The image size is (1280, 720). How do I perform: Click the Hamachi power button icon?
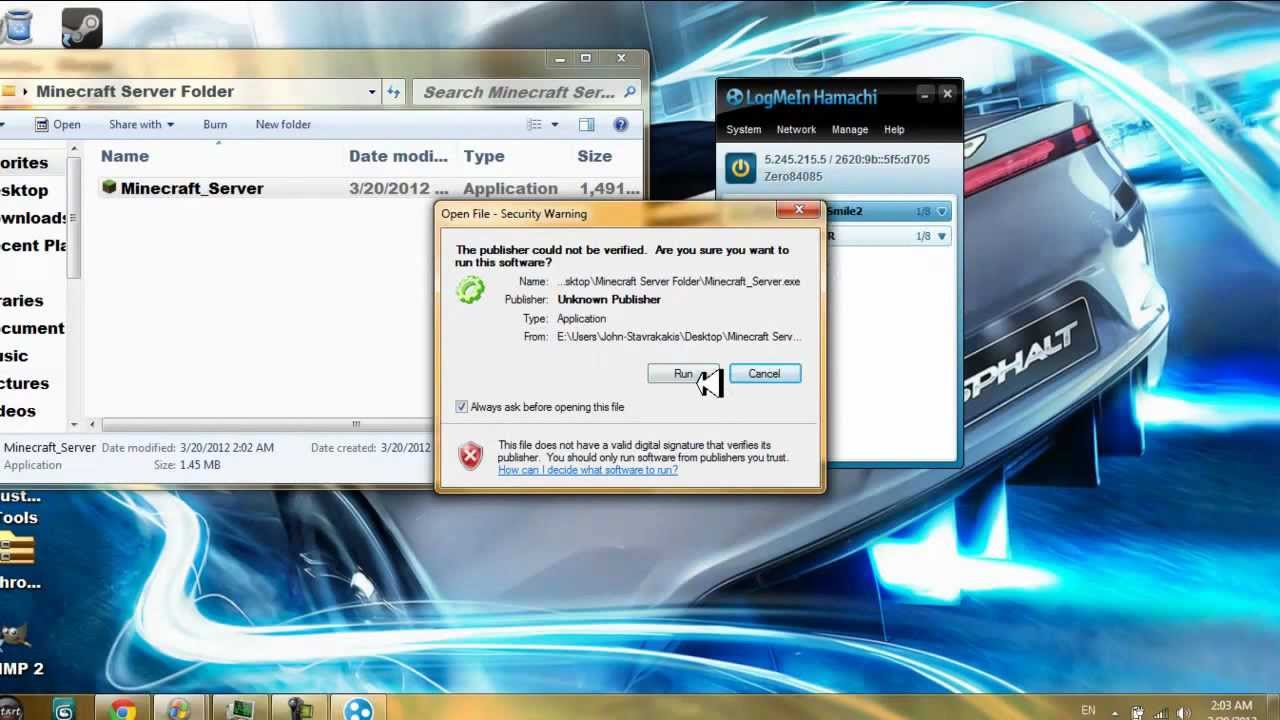point(740,167)
